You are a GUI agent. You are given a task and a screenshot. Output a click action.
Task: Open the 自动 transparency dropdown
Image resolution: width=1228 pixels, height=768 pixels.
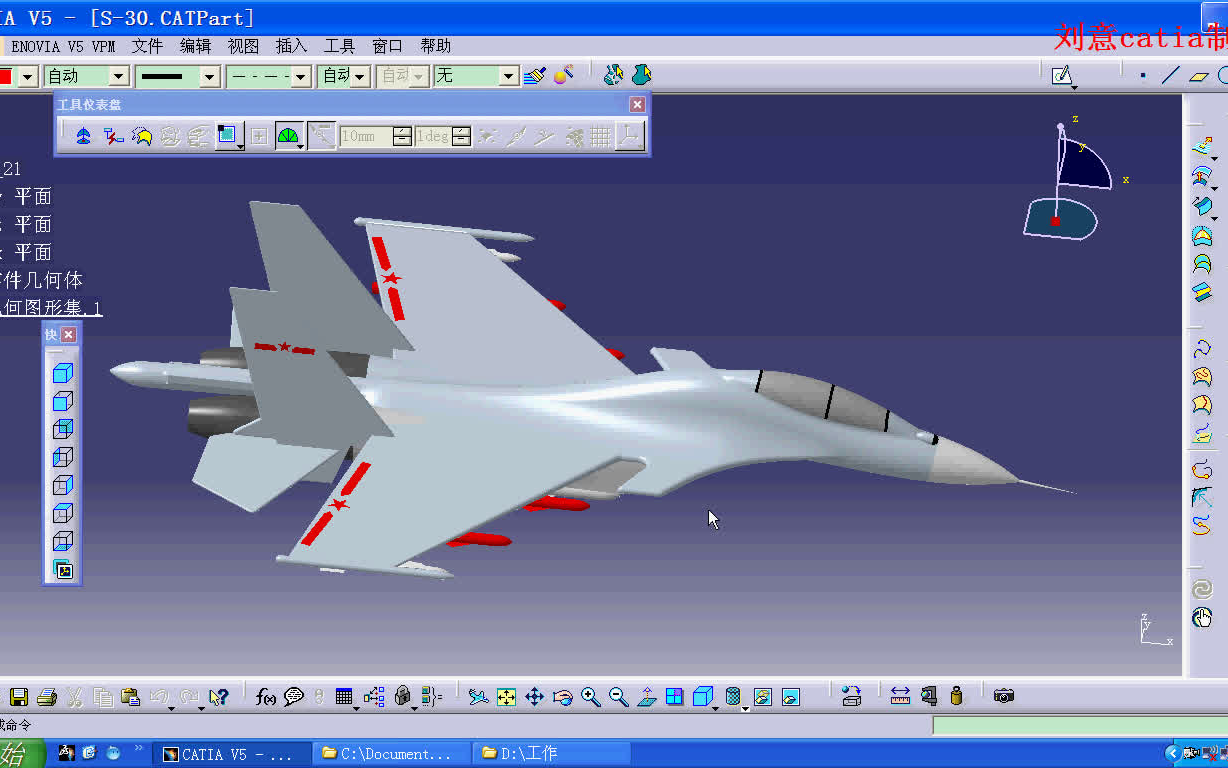(119, 76)
